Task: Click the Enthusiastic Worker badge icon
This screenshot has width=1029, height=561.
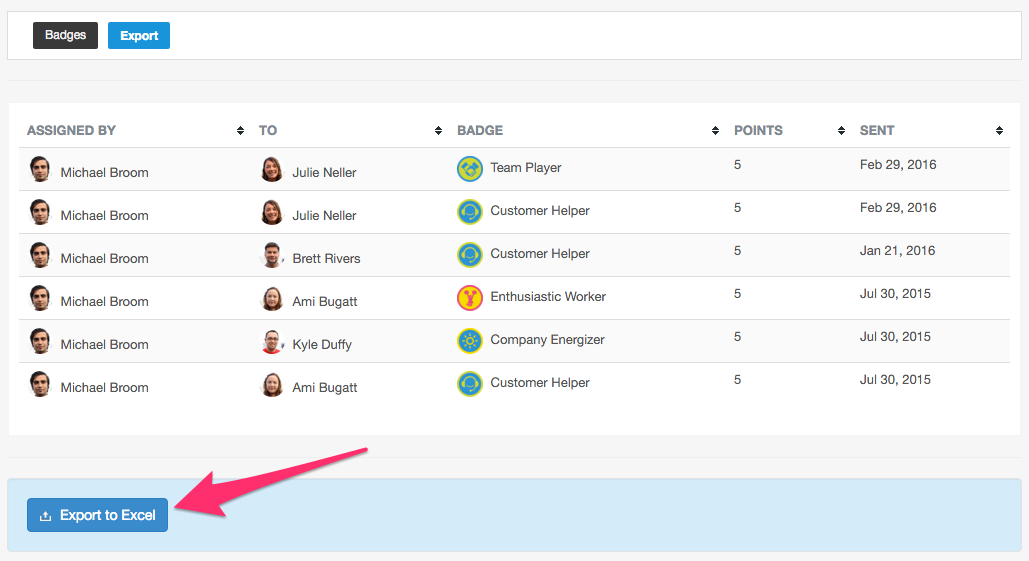Action: click(469, 298)
